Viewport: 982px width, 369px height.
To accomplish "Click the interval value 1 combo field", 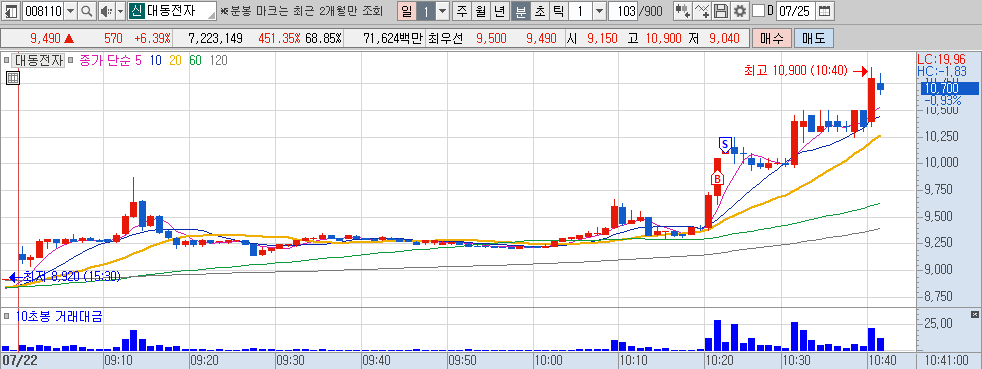I will [581, 11].
